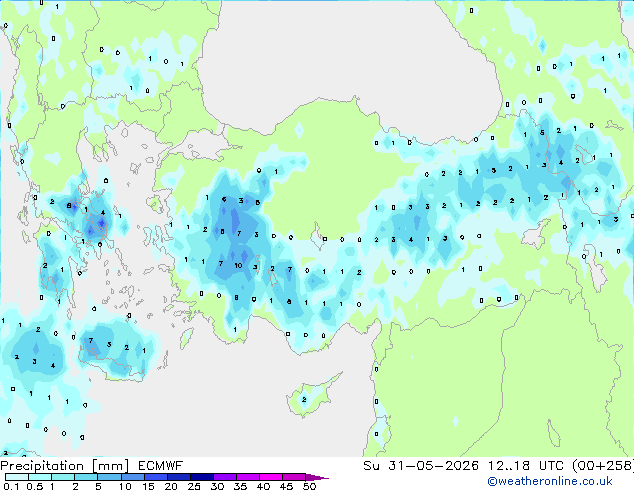
Task: Click the '10' precipitation value on the map
Action: click(238, 266)
